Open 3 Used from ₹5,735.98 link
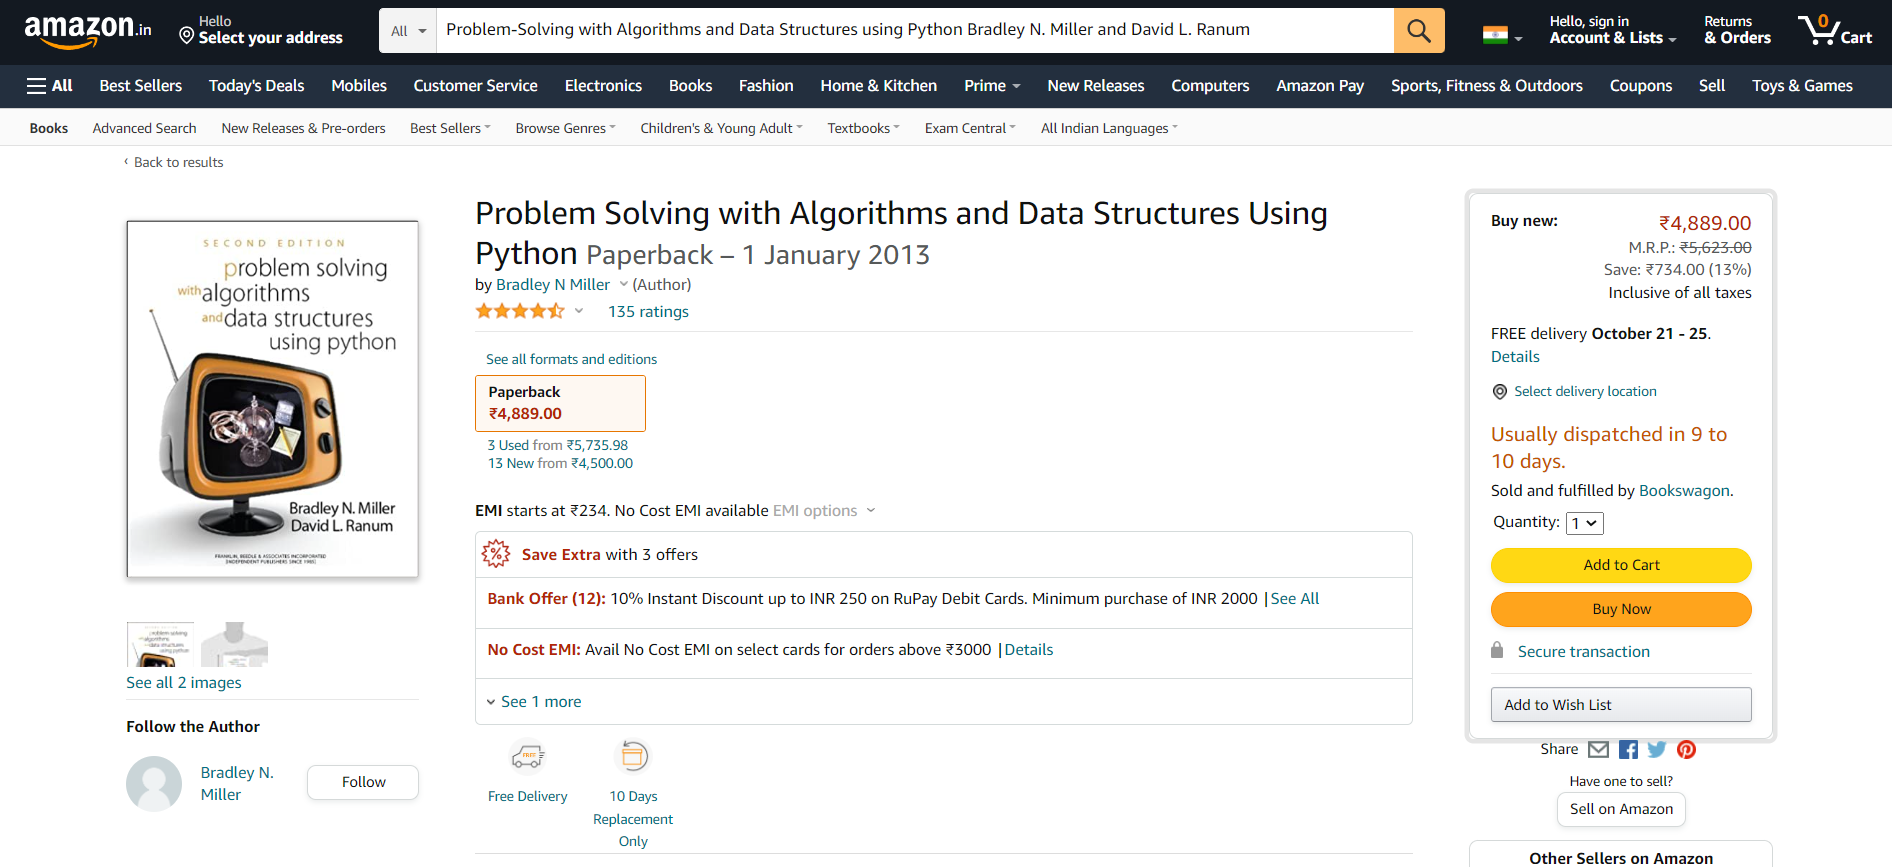Image resolution: width=1892 pixels, height=867 pixels. click(558, 445)
